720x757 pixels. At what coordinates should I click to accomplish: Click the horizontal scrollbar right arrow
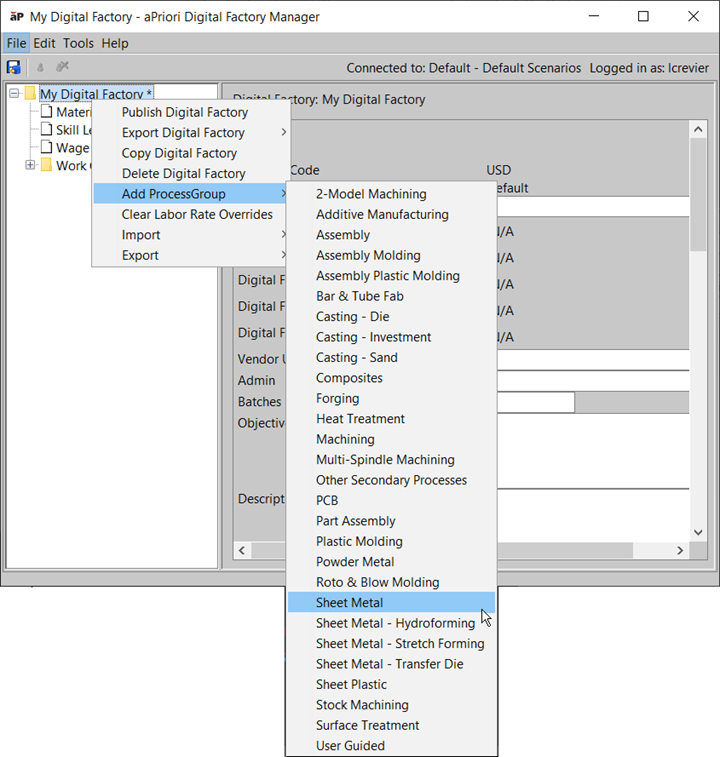coord(680,550)
